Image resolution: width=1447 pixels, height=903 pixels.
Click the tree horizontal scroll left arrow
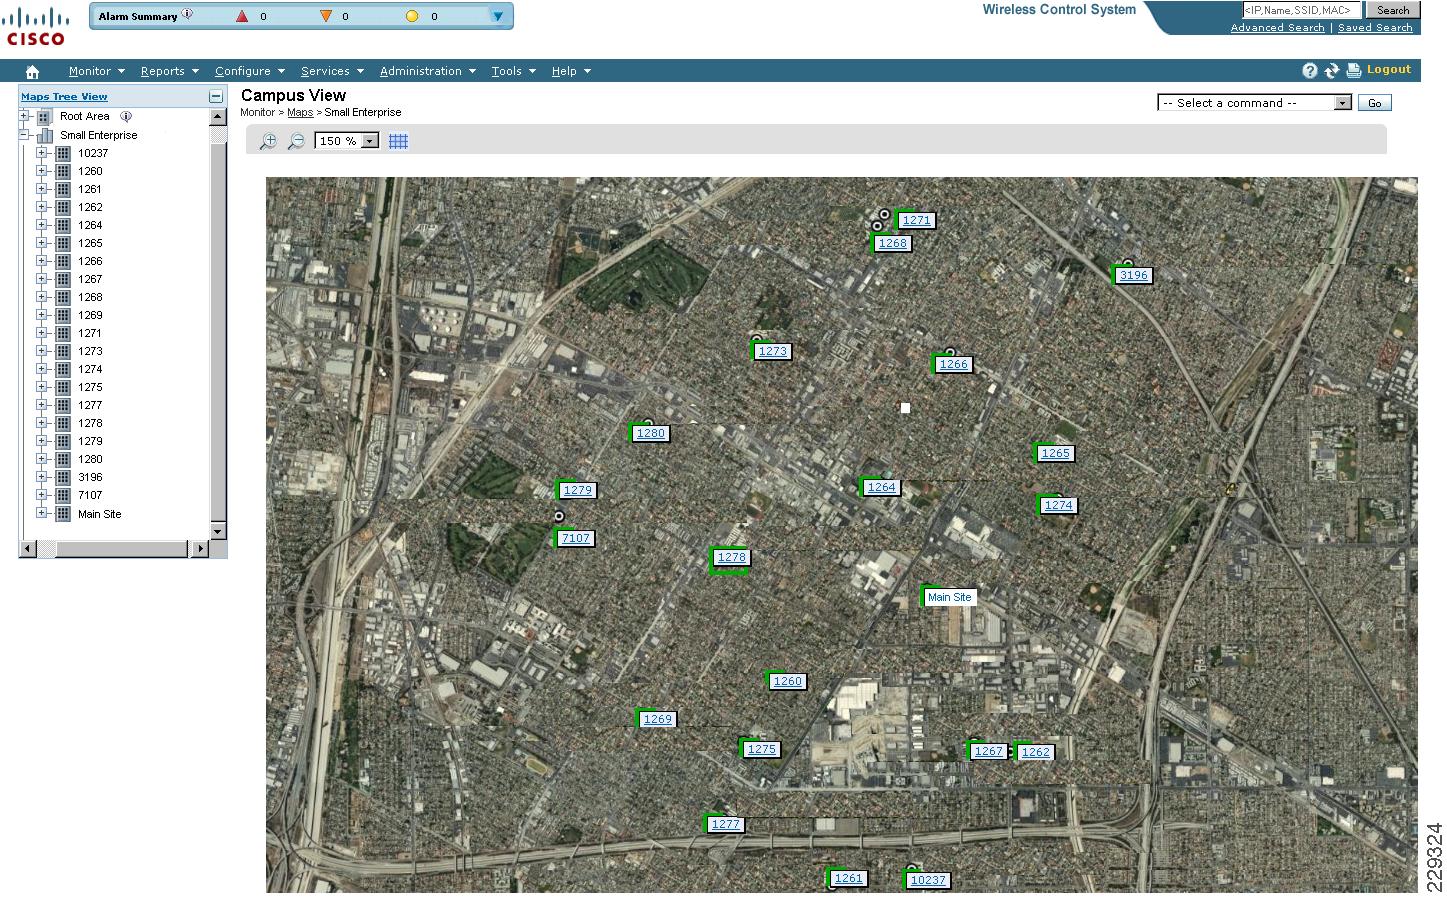(28, 548)
